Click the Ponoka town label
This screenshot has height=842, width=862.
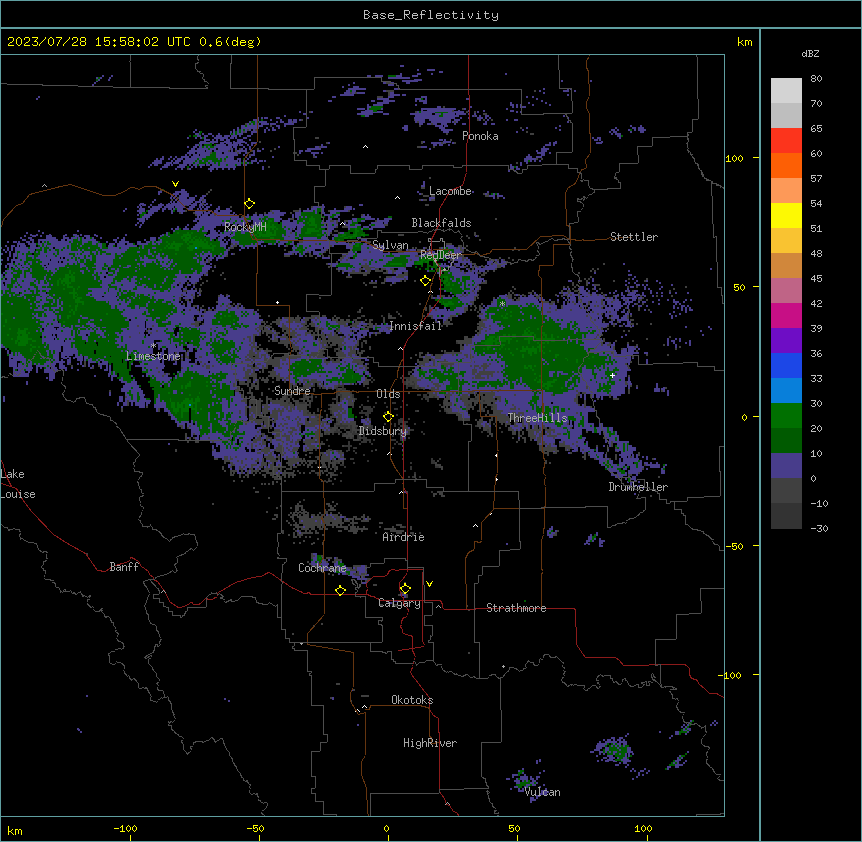pos(480,136)
